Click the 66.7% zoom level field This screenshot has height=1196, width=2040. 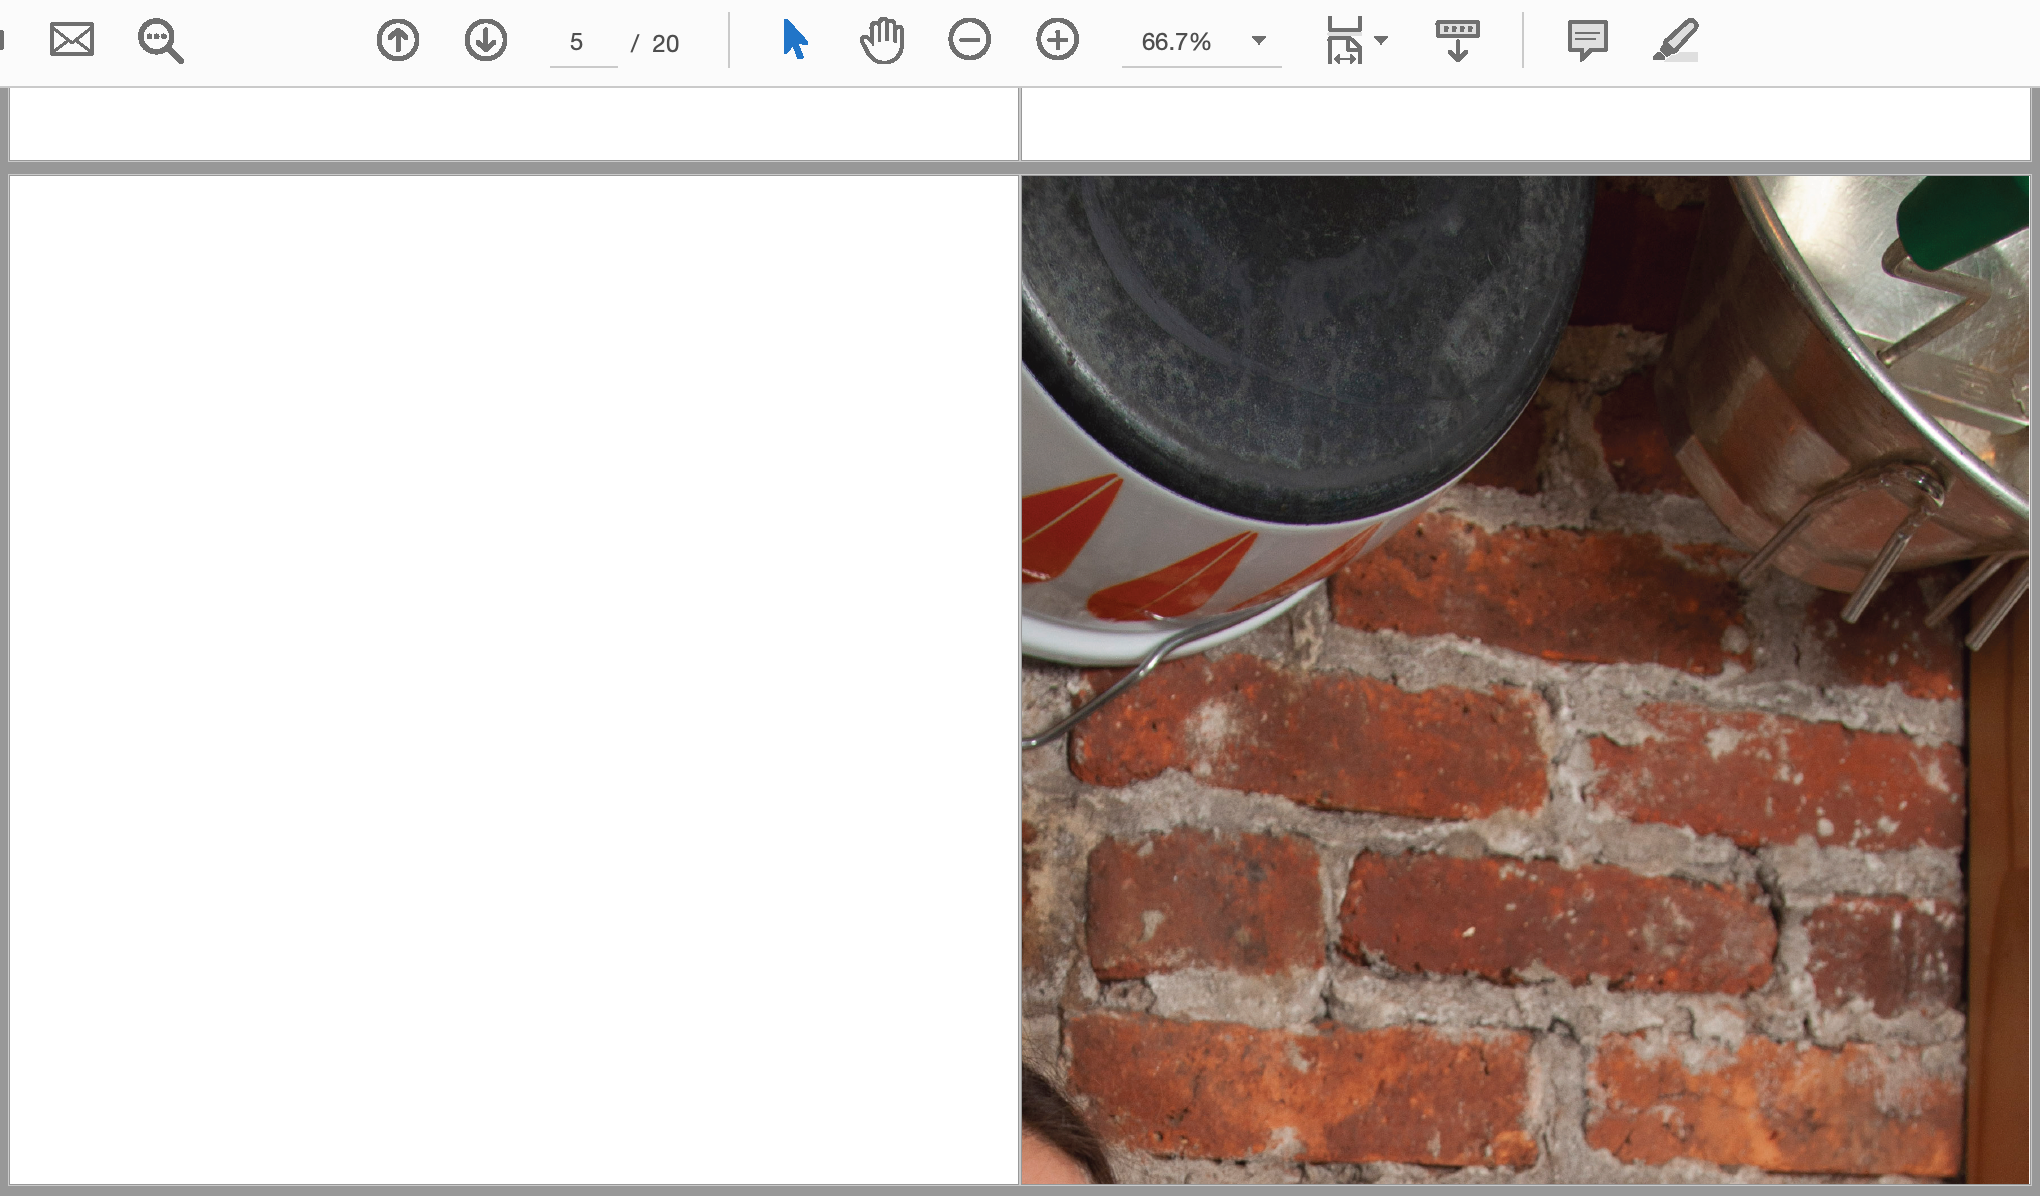[1177, 42]
